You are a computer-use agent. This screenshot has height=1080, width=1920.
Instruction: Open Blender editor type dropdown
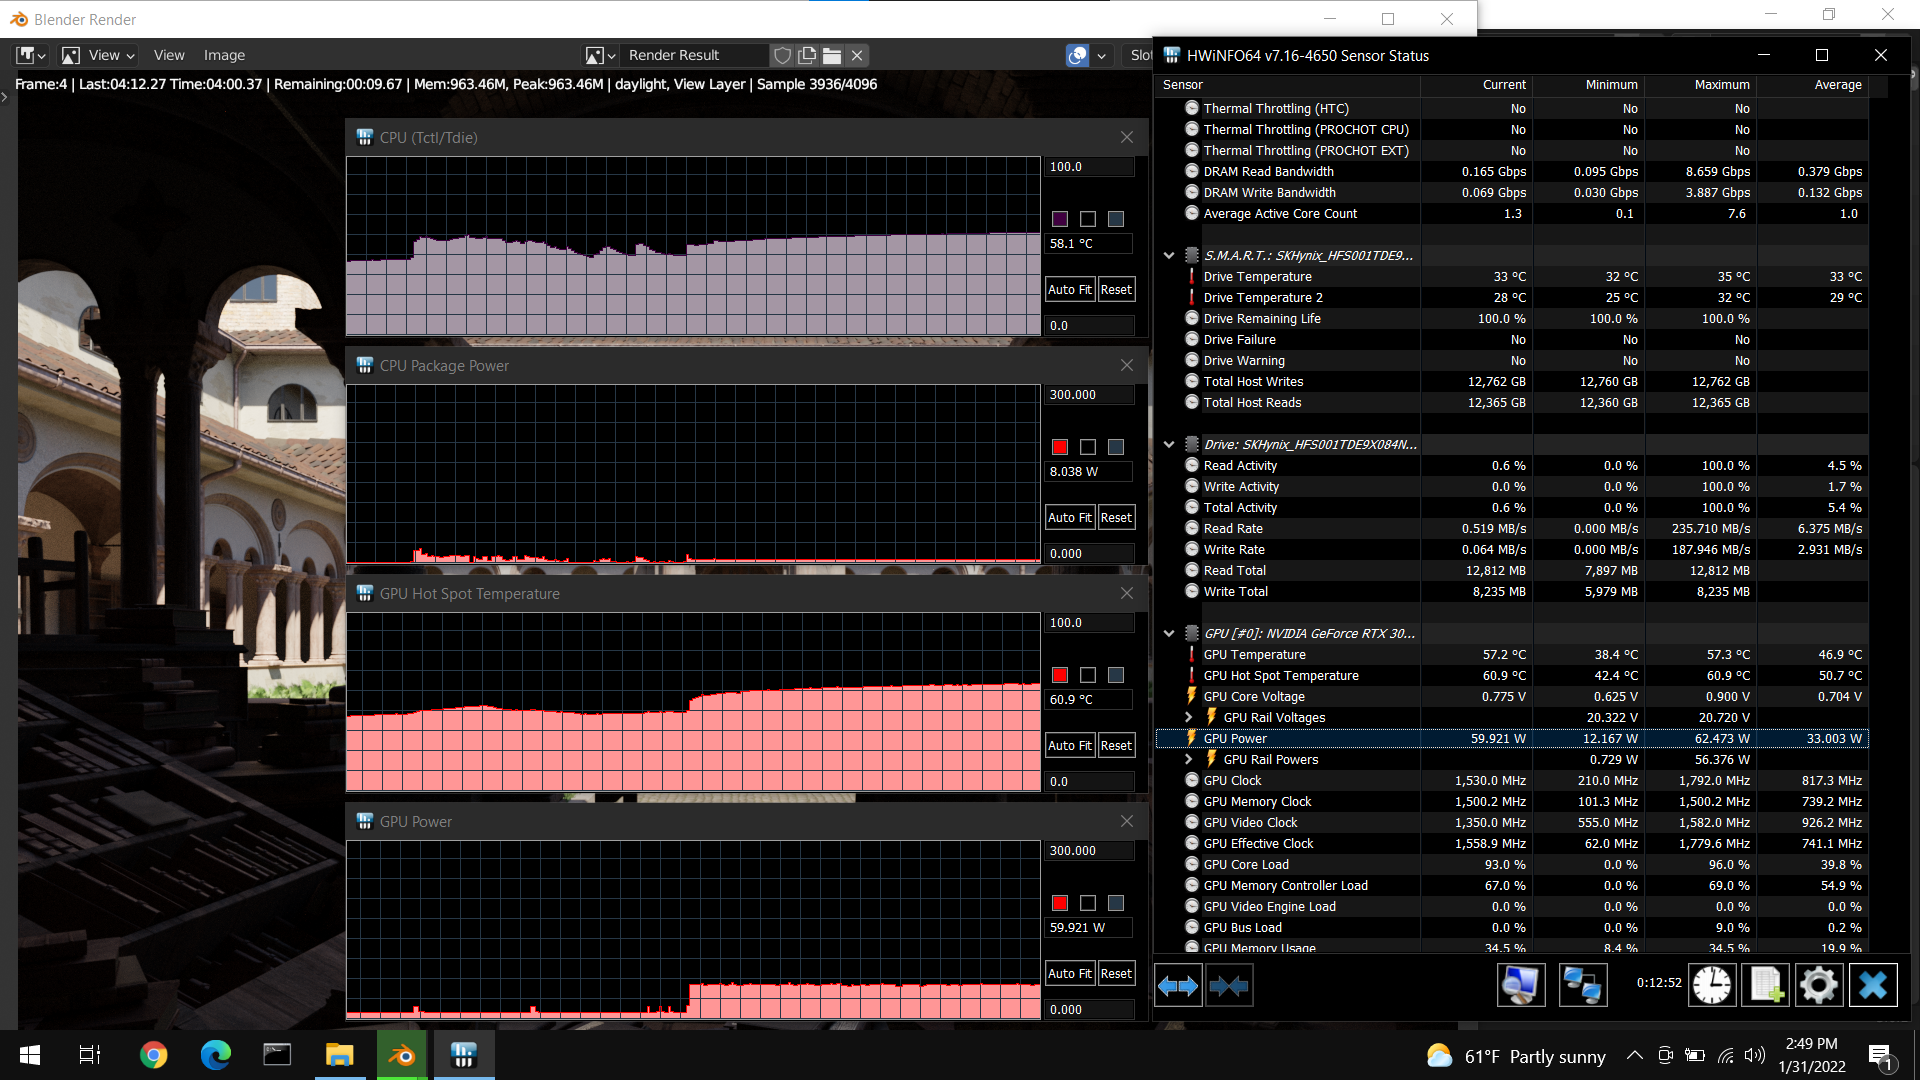pos(32,55)
